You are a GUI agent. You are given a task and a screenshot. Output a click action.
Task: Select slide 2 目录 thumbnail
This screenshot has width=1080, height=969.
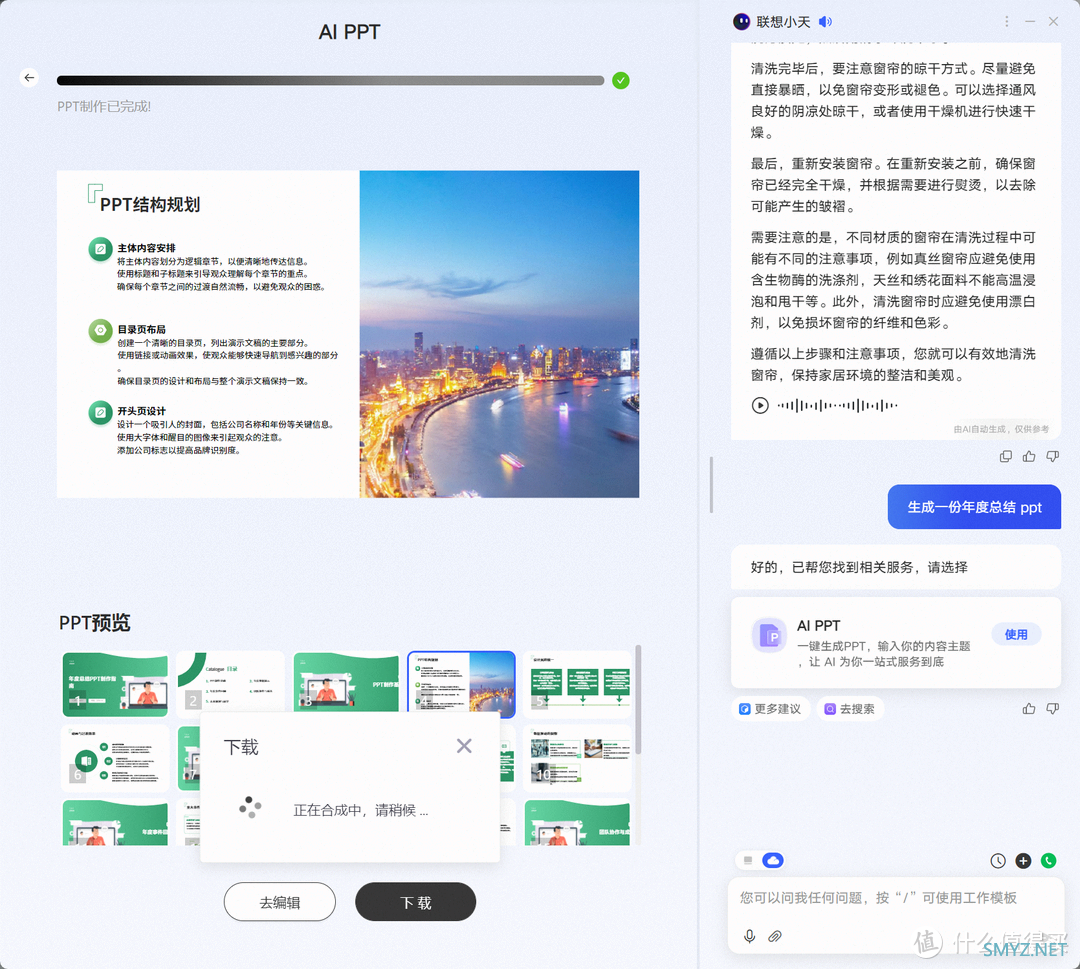click(x=231, y=681)
